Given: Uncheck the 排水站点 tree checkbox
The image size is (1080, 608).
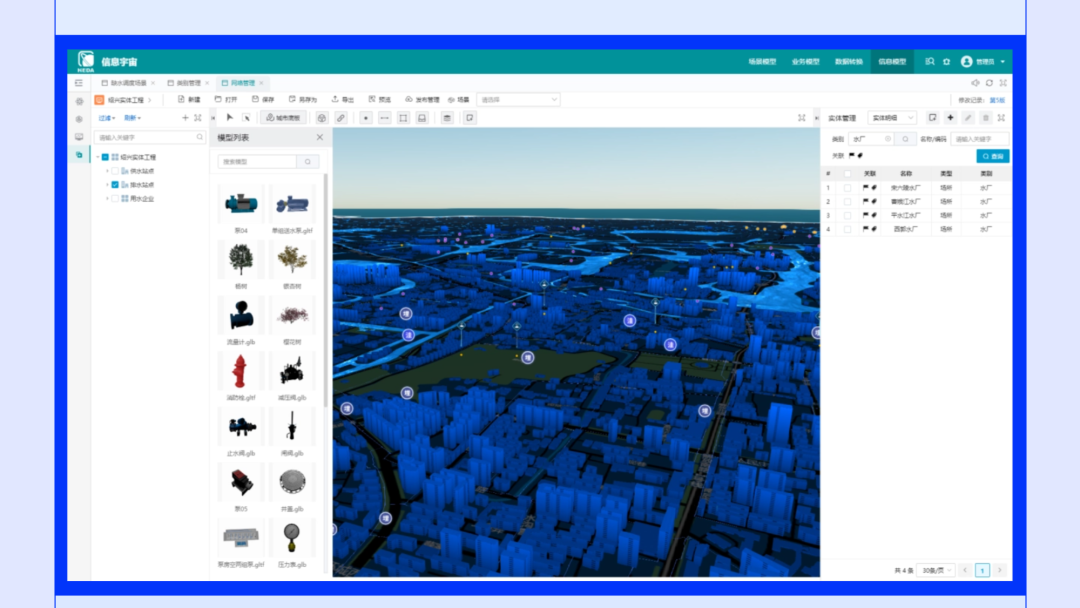Looking at the screenshot, I should click(x=115, y=185).
